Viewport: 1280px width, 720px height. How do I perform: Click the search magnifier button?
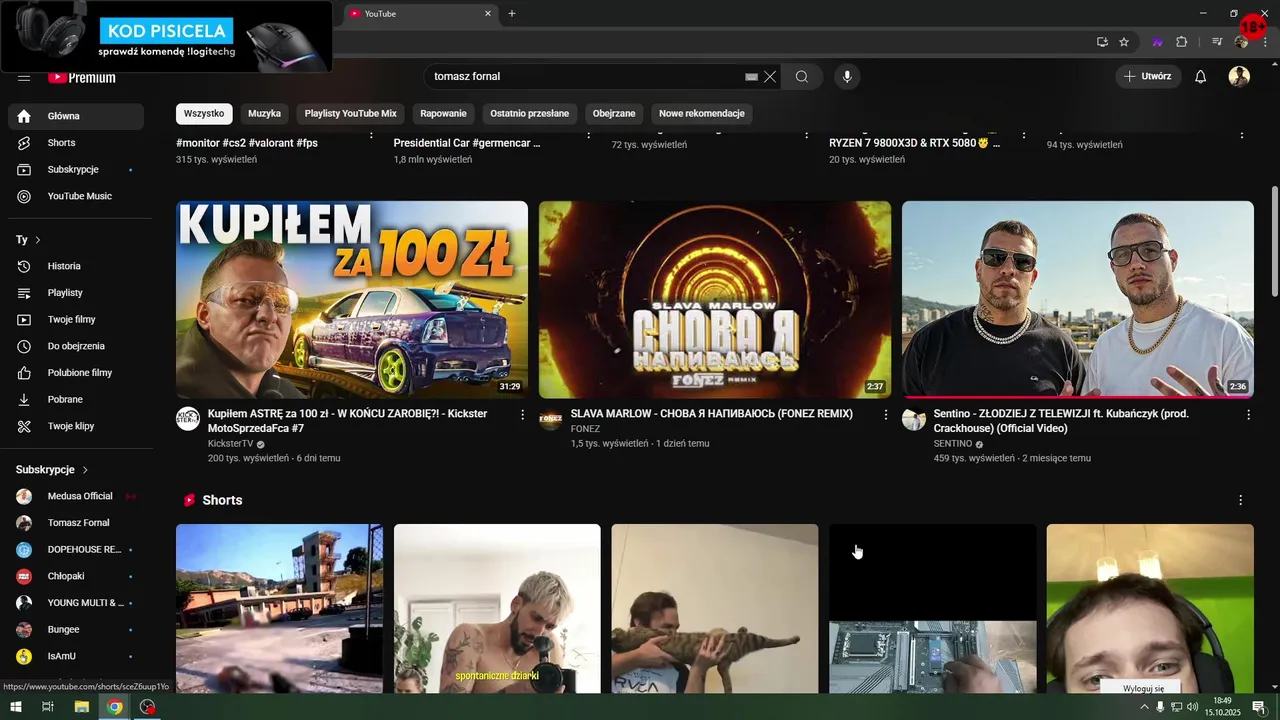pyautogui.click(x=802, y=77)
